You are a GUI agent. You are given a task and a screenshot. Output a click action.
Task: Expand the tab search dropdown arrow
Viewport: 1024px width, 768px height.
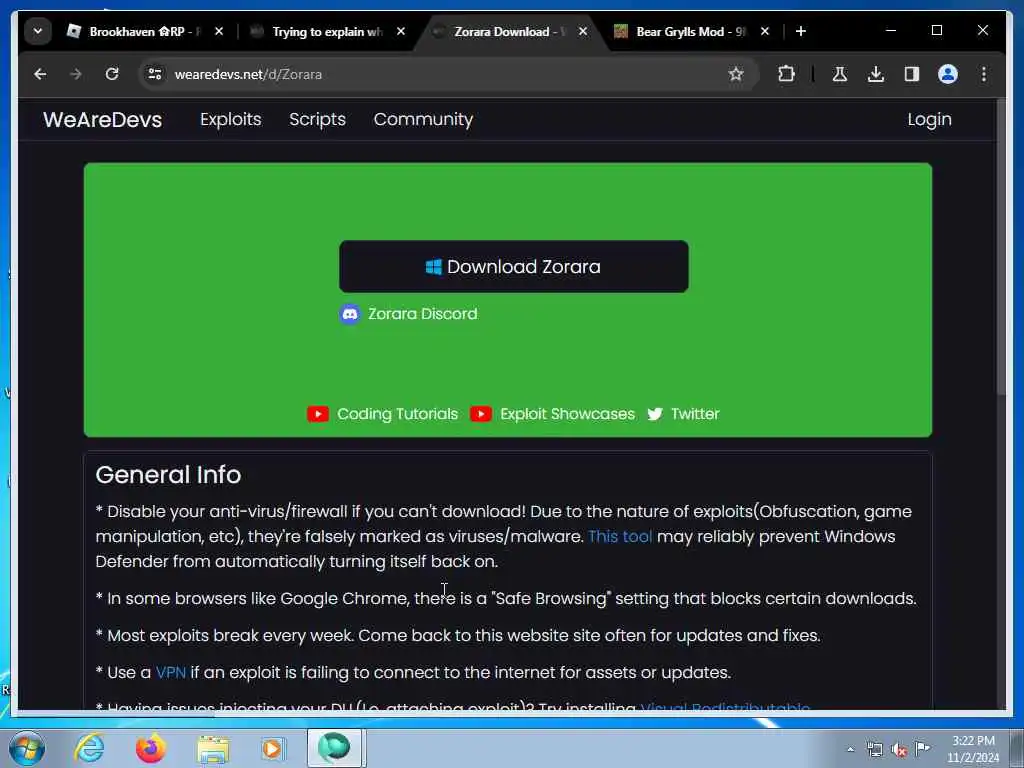pos(38,31)
